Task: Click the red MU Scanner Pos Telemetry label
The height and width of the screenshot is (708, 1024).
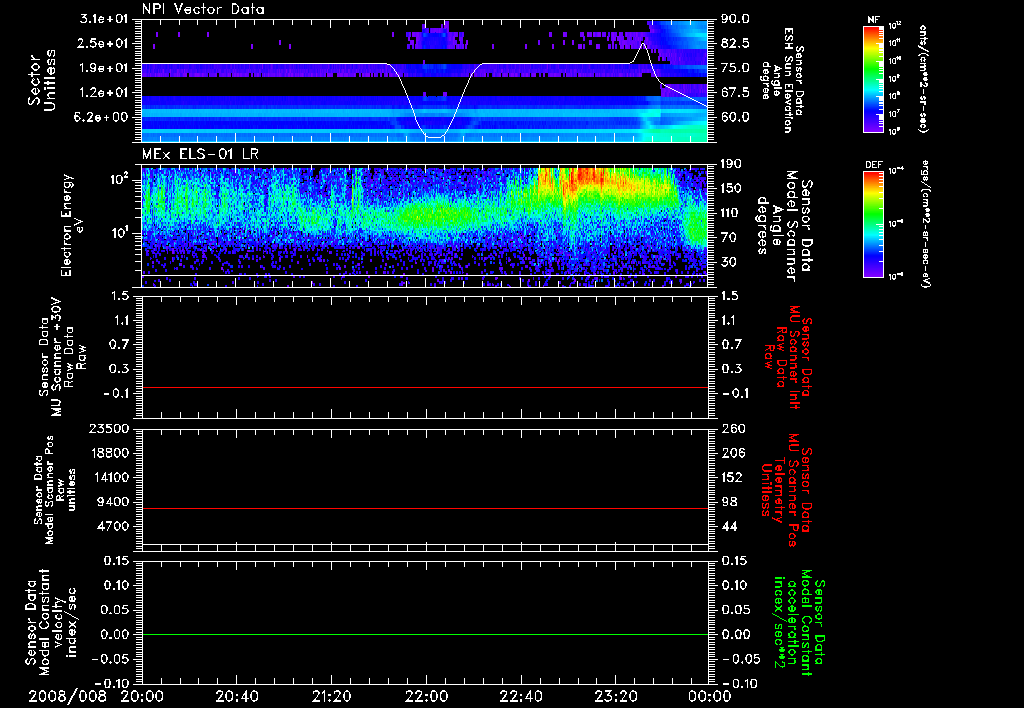Action: (x=789, y=481)
